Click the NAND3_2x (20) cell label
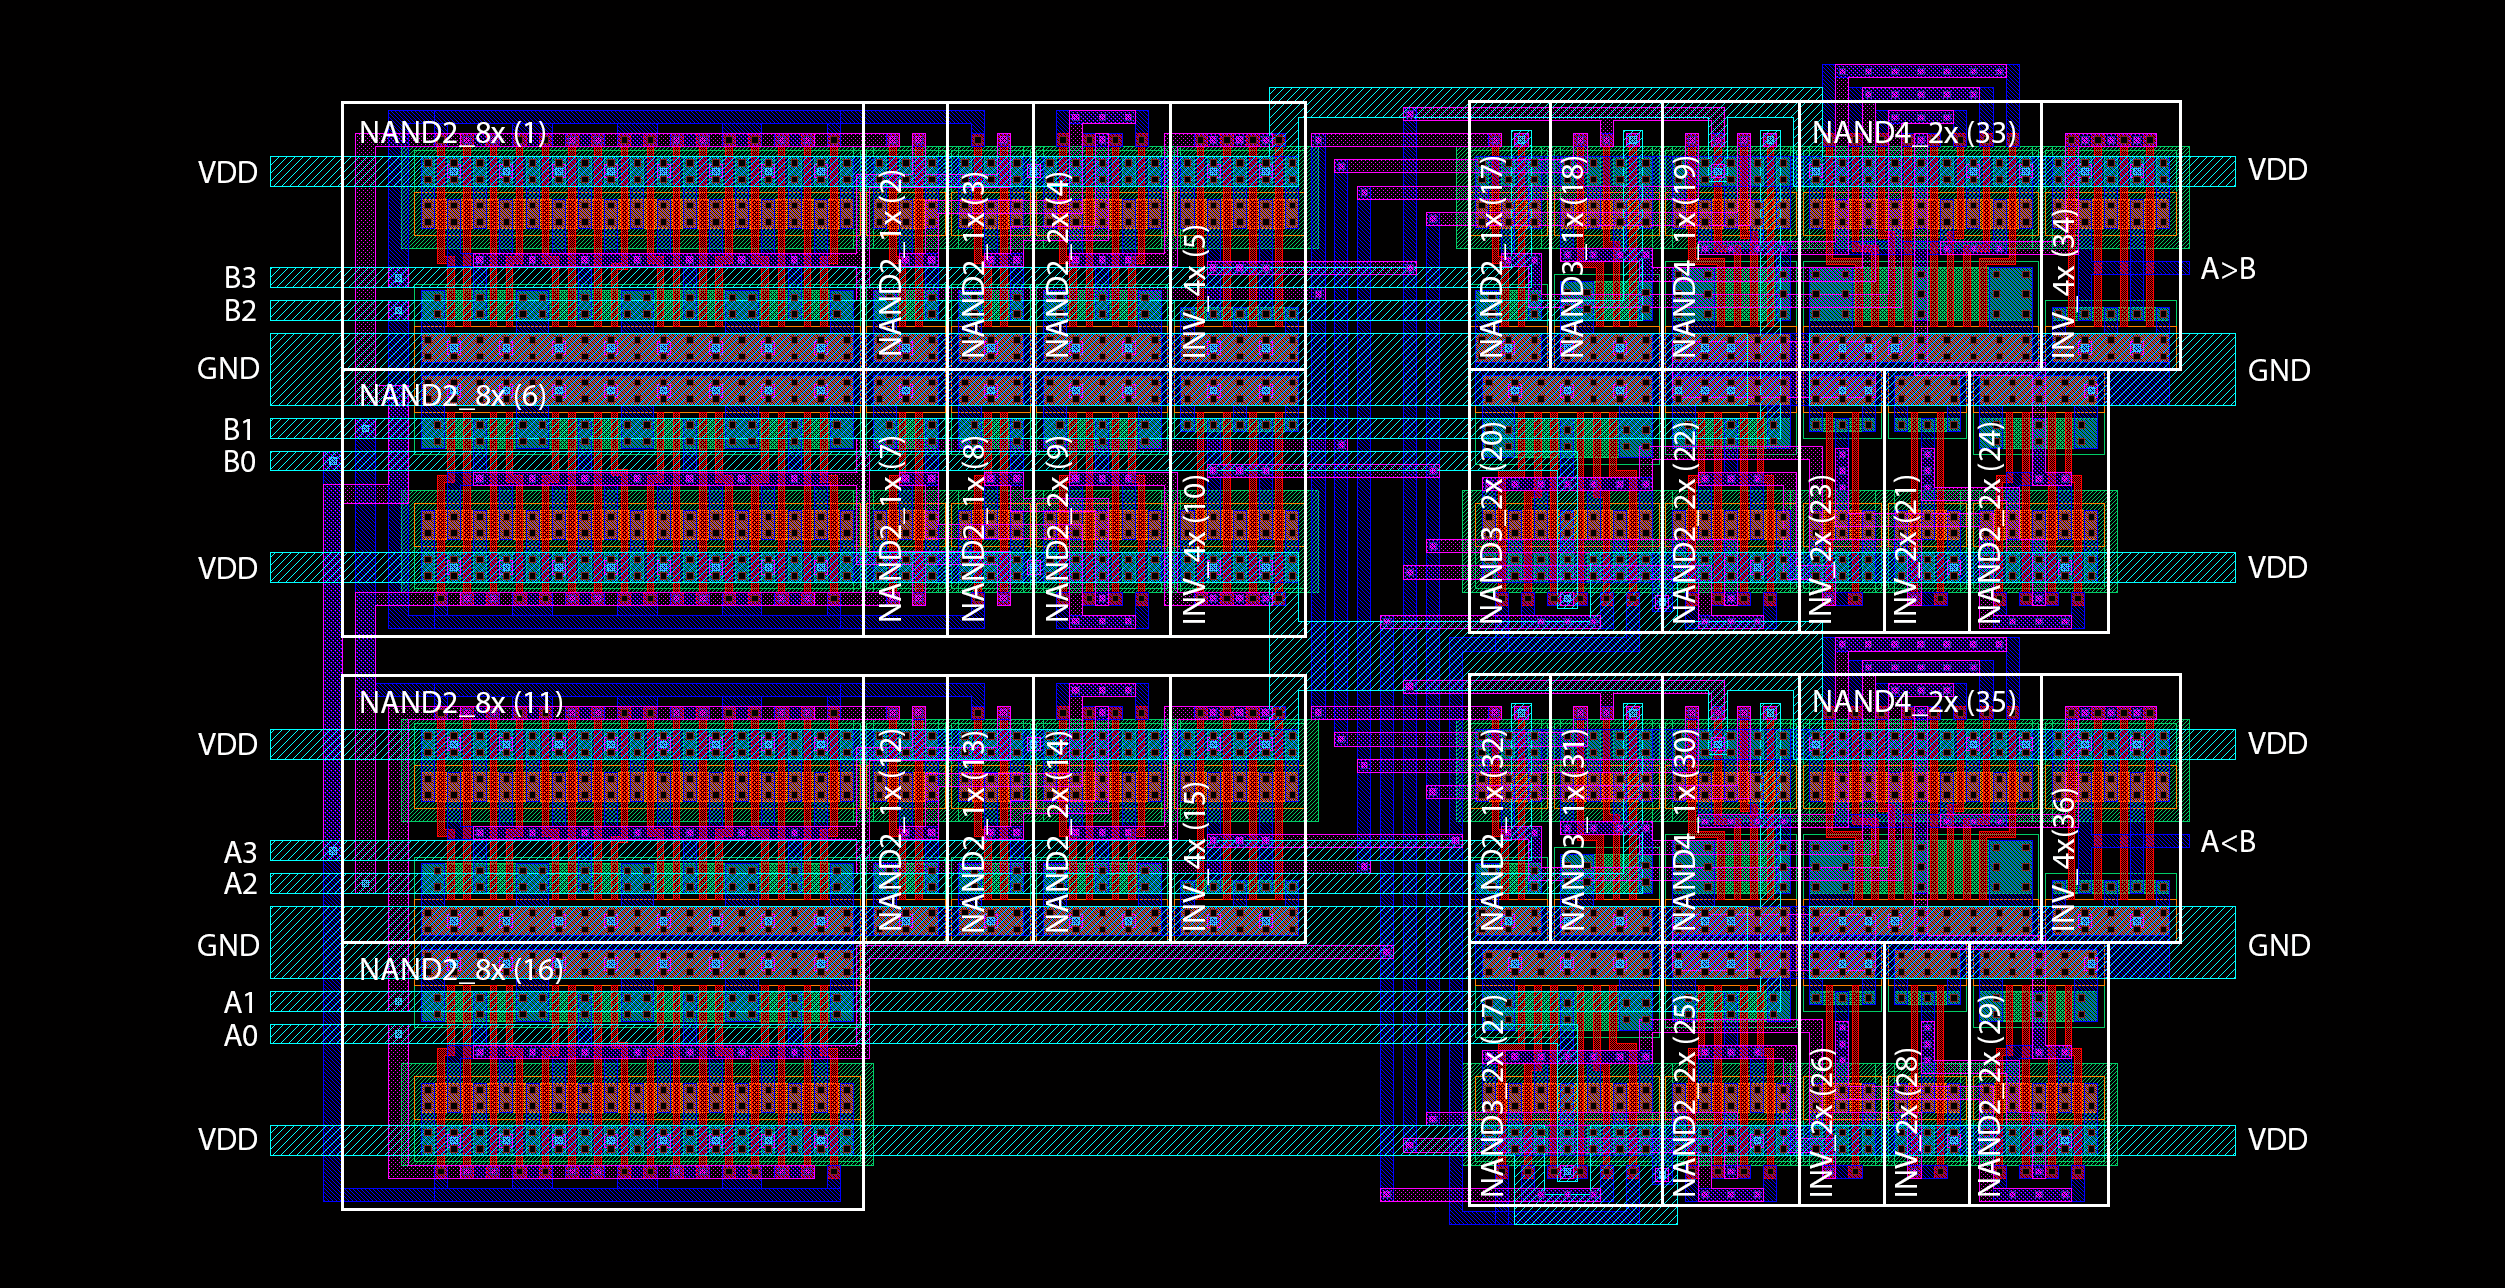This screenshot has height=1288, width=2505. (1491, 523)
